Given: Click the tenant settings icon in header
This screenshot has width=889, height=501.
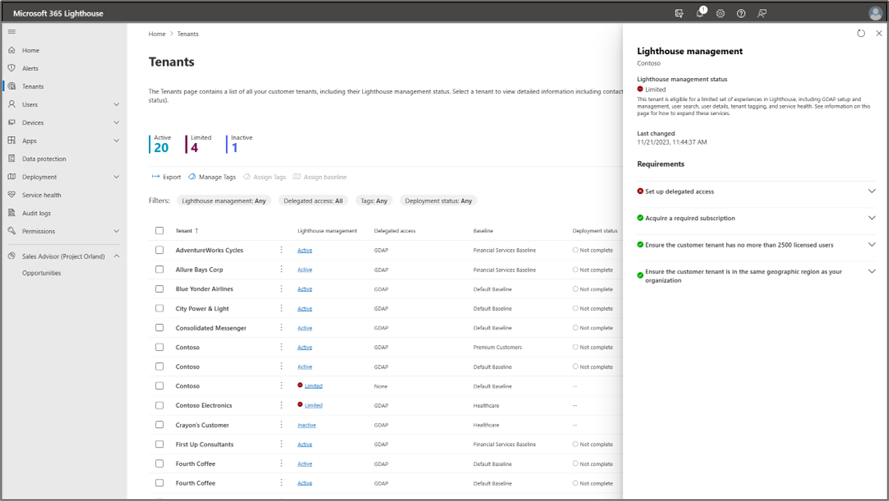Looking at the screenshot, I should [x=679, y=13].
